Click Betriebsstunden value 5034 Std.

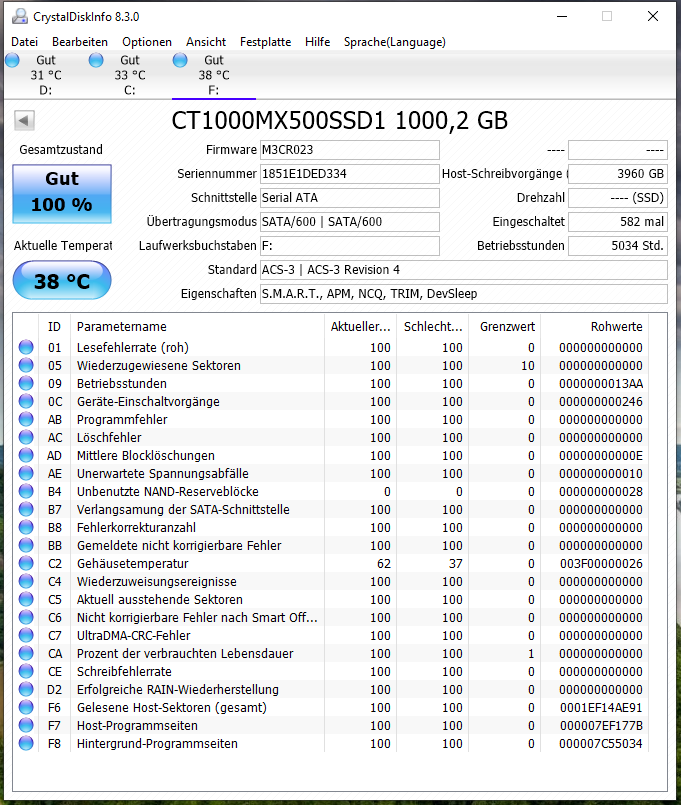pyautogui.click(x=618, y=246)
